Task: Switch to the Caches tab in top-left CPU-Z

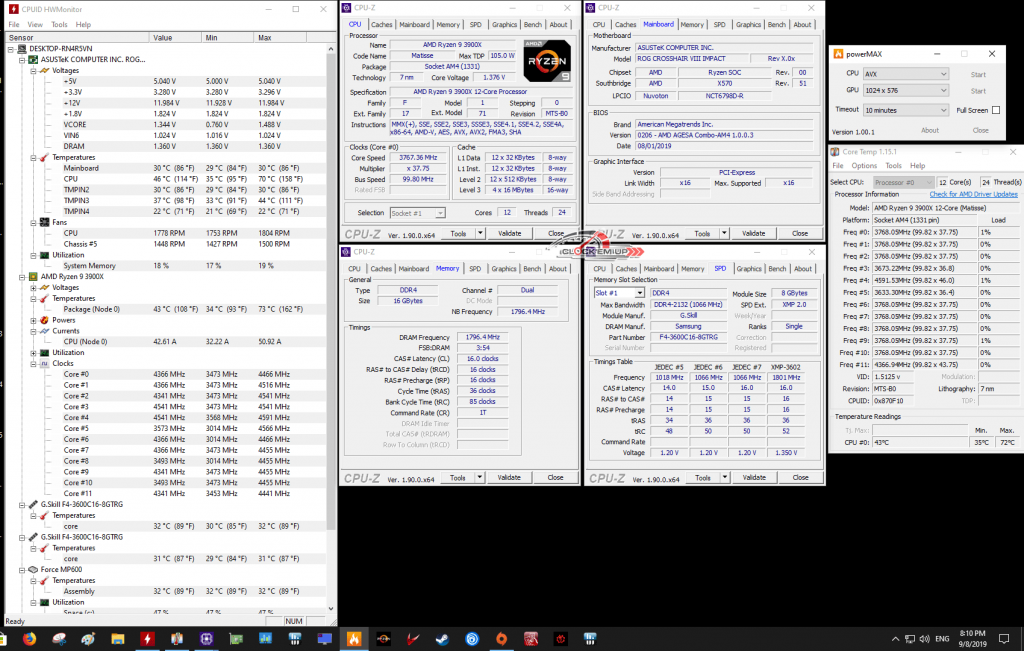Action: tap(382, 24)
